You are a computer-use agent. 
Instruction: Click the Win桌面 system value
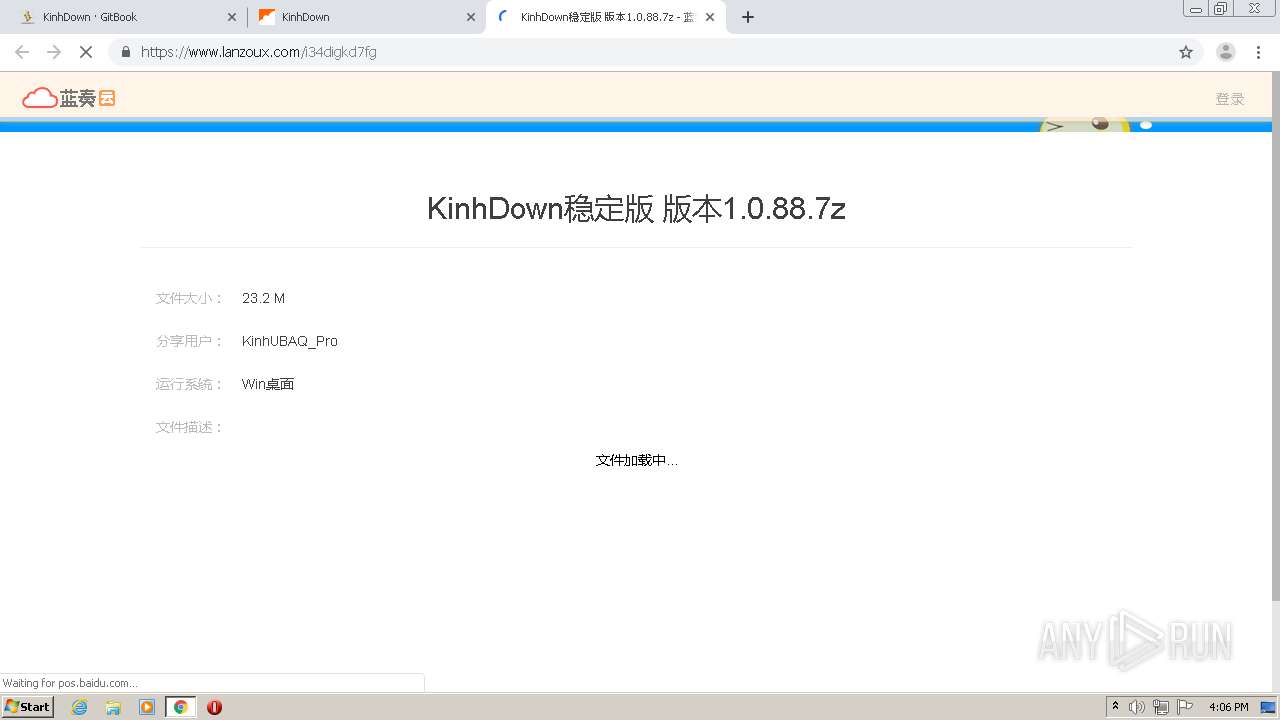(x=268, y=384)
